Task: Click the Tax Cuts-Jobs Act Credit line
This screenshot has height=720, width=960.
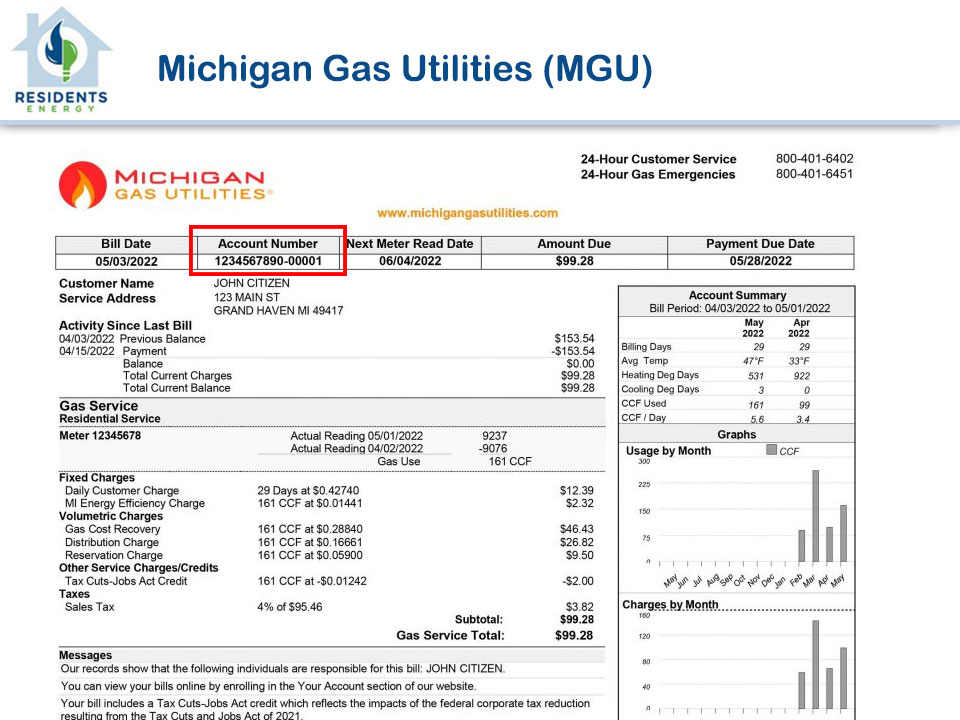Action: point(126,581)
